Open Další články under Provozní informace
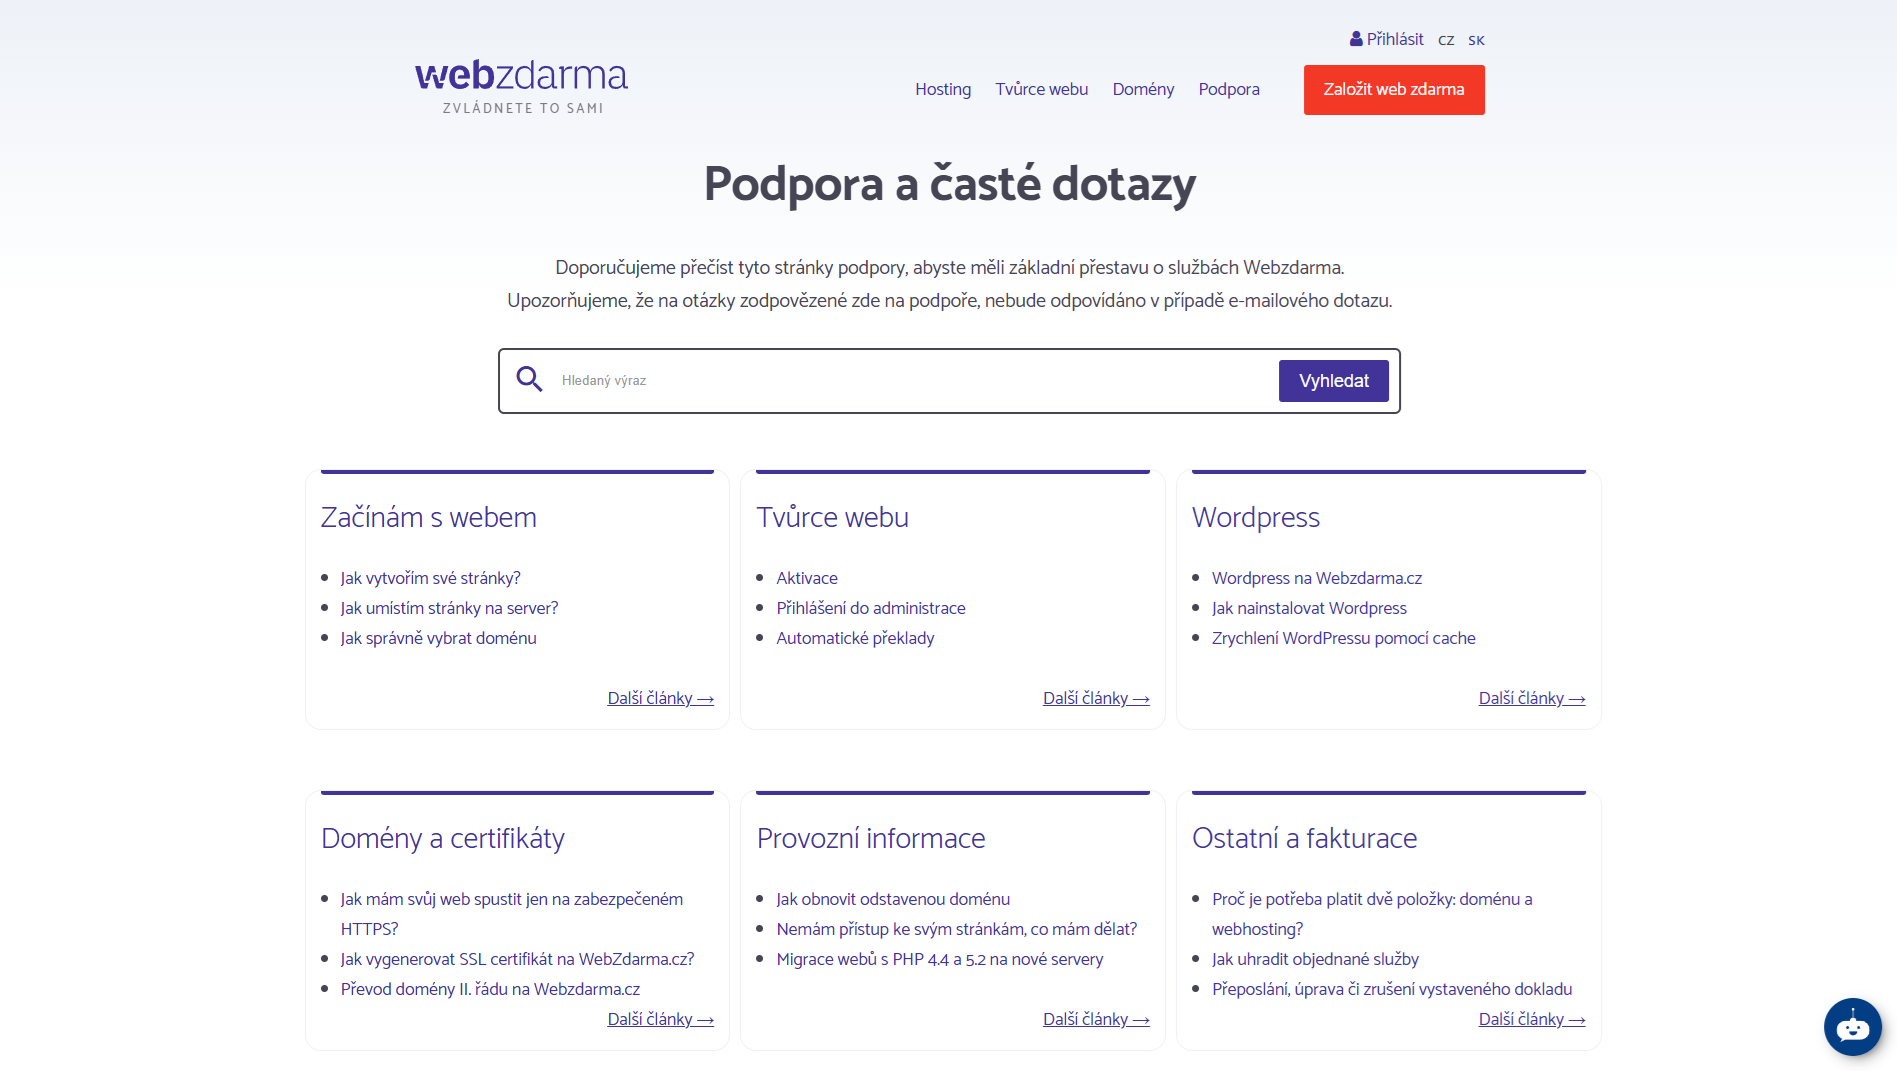The width and height of the screenshot is (1897, 1071). point(1096,1019)
